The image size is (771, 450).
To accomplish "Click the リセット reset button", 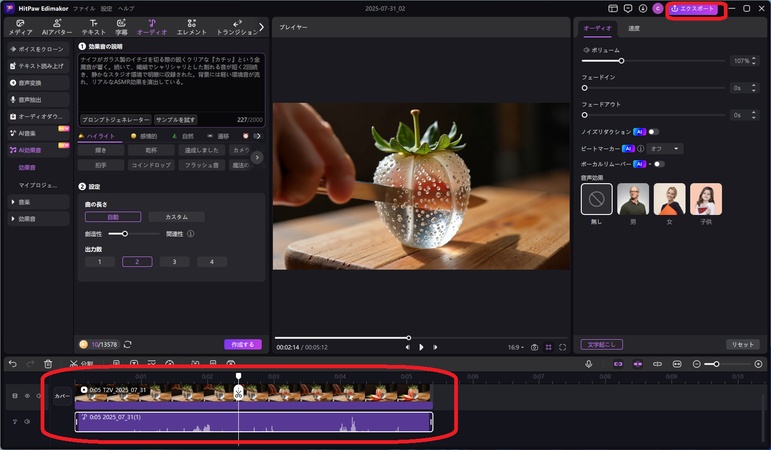I will point(742,344).
